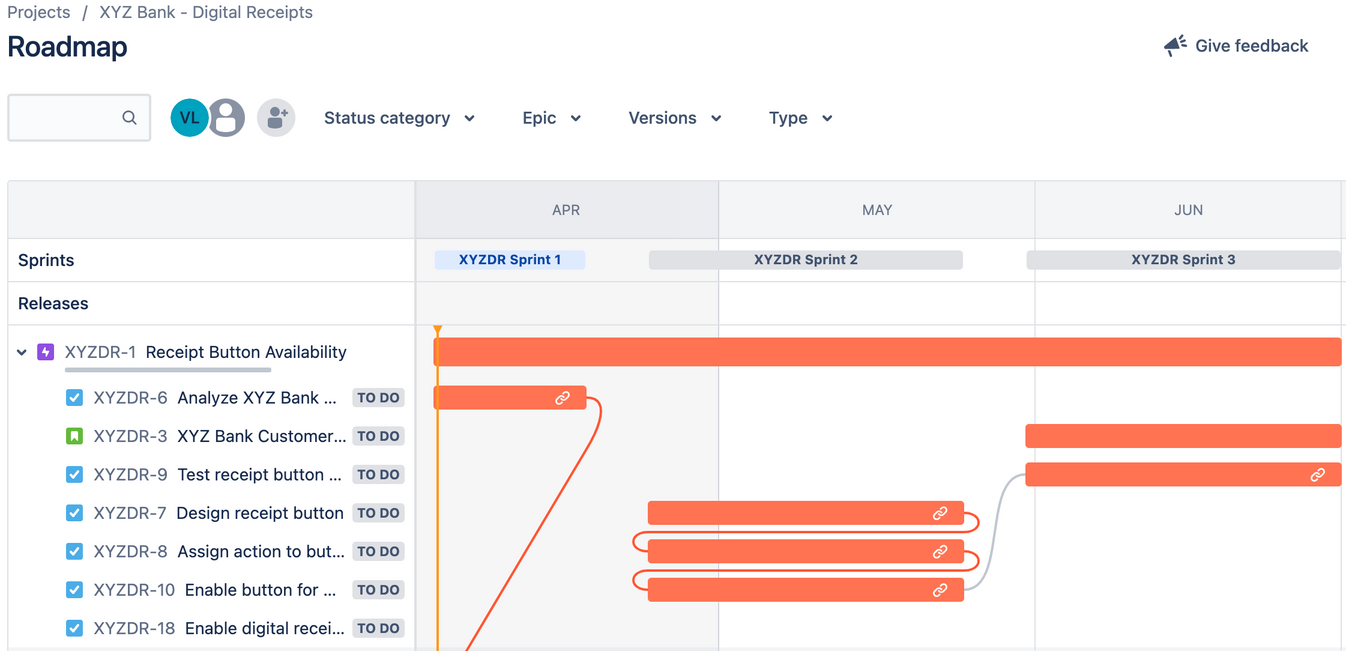Image resolution: width=1346 pixels, height=651 pixels.
Task: Click the task checkbox icon beside XYZDR-18
Action: [74, 628]
